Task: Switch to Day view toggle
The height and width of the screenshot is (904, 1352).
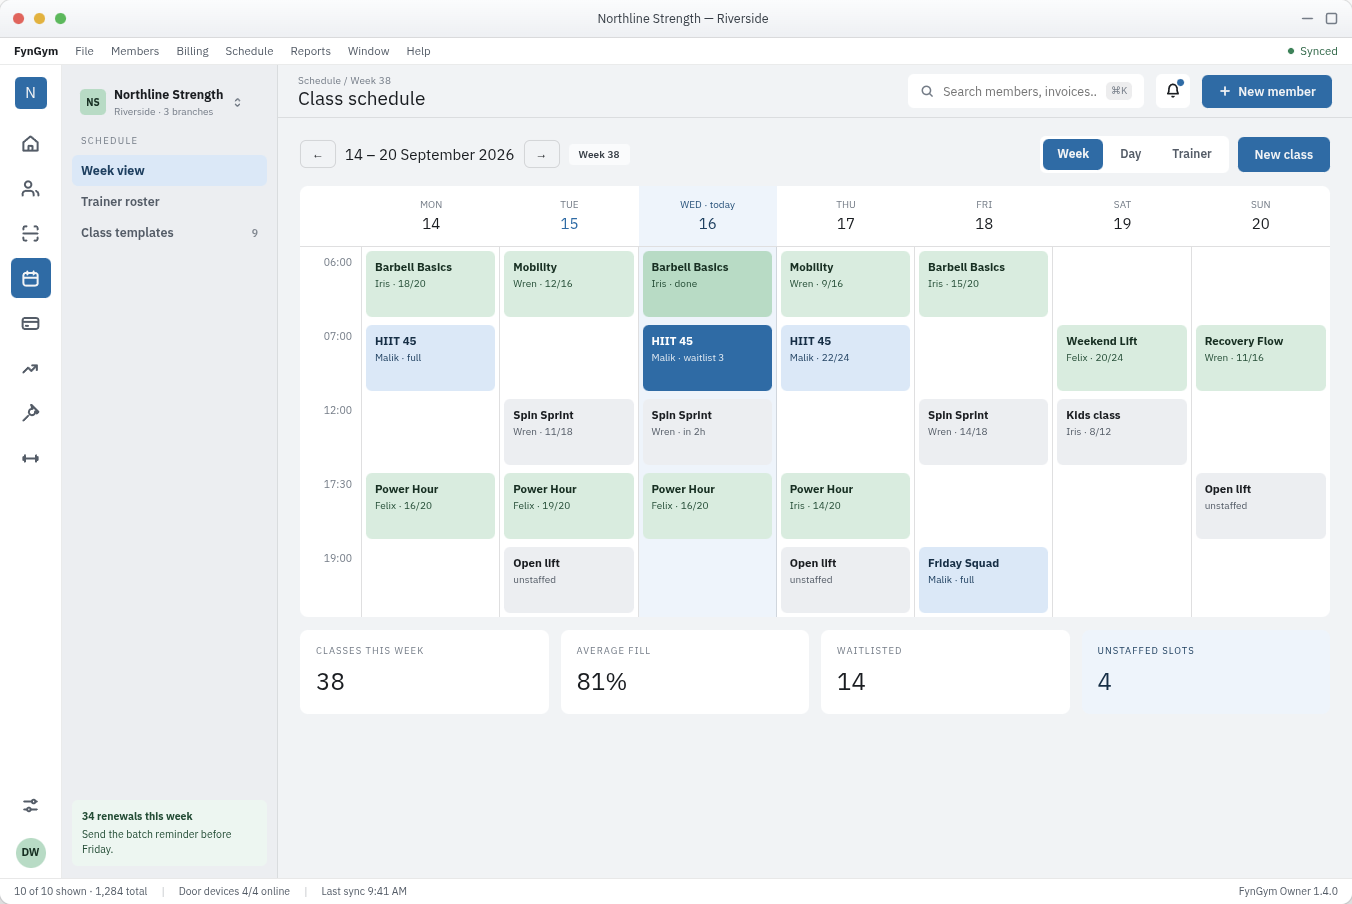Action: tap(1131, 154)
